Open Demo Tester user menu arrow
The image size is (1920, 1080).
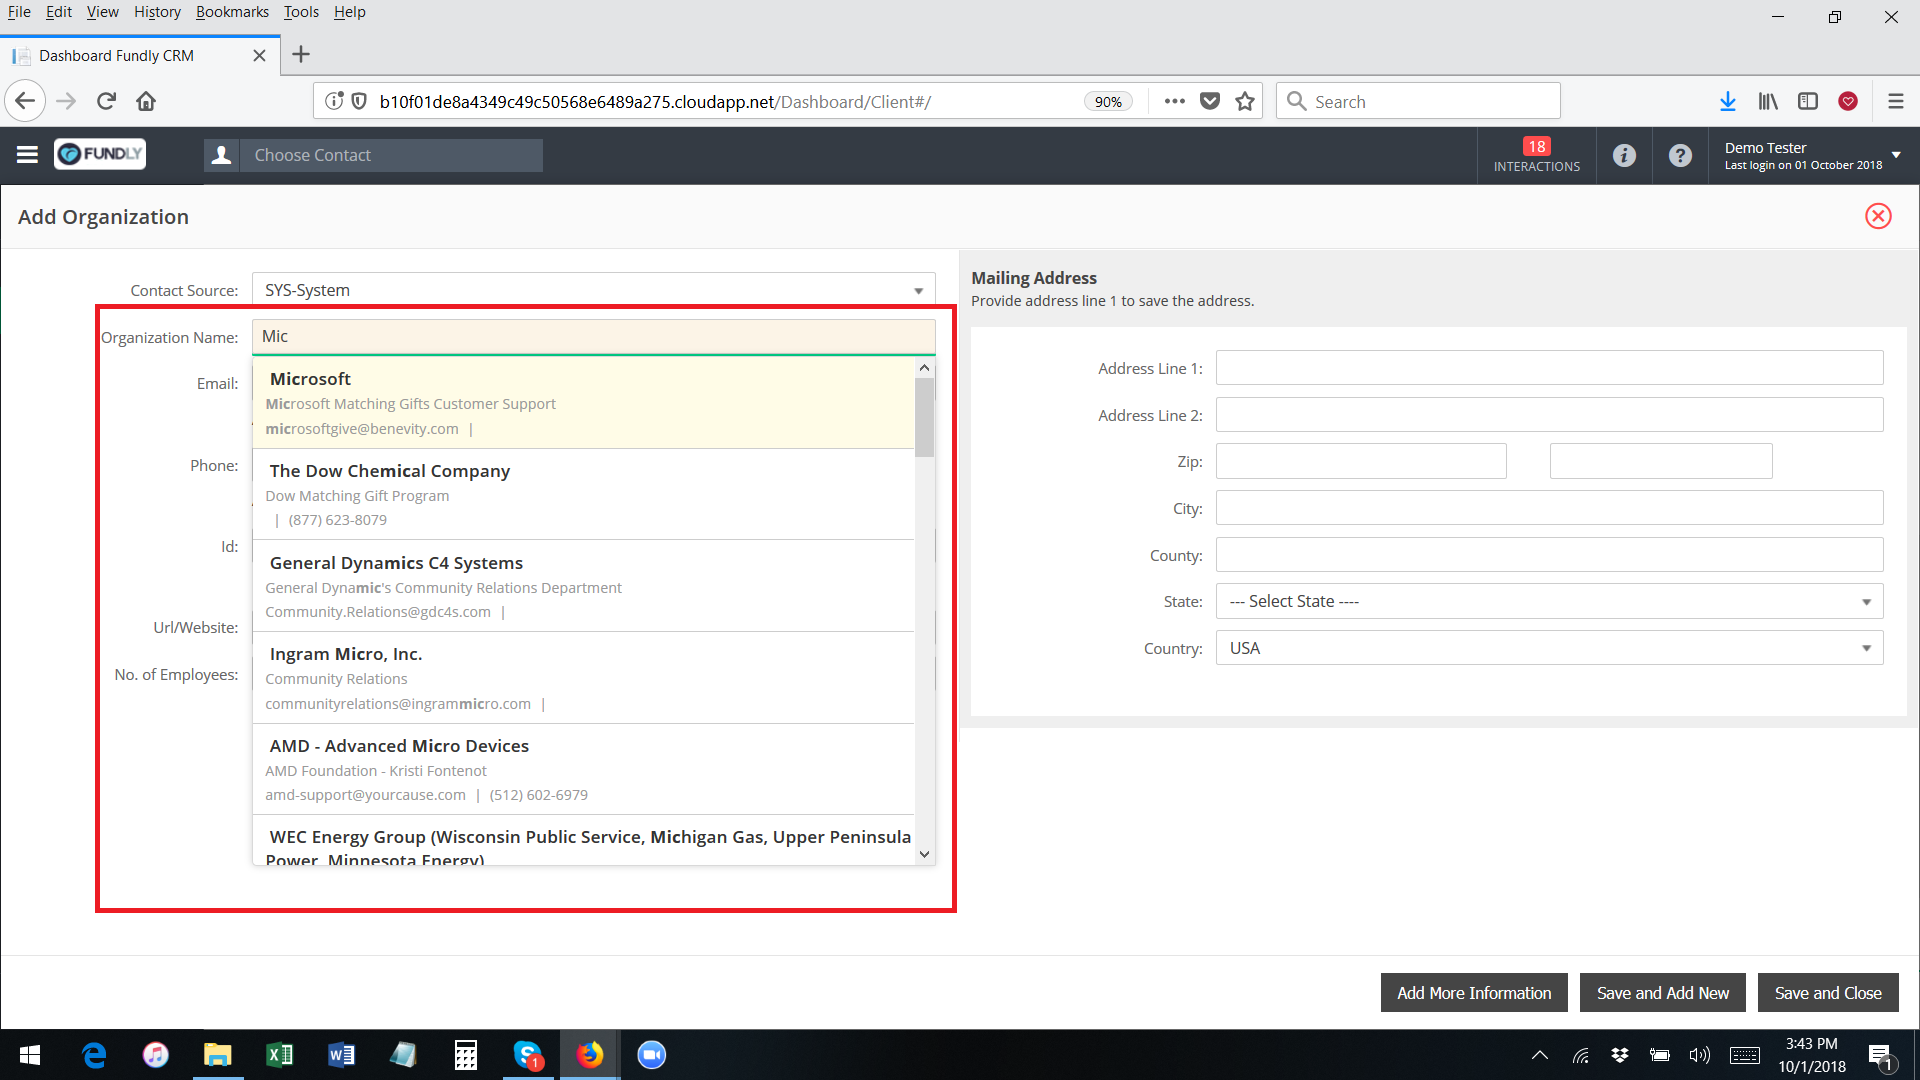click(x=1895, y=155)
